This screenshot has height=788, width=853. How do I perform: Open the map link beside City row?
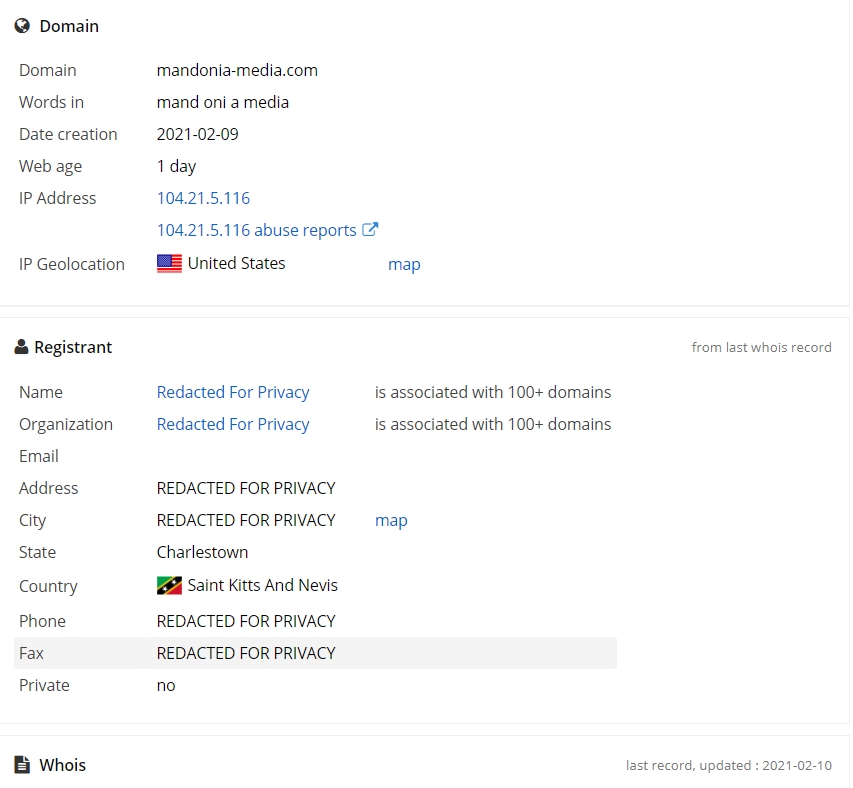391,520
